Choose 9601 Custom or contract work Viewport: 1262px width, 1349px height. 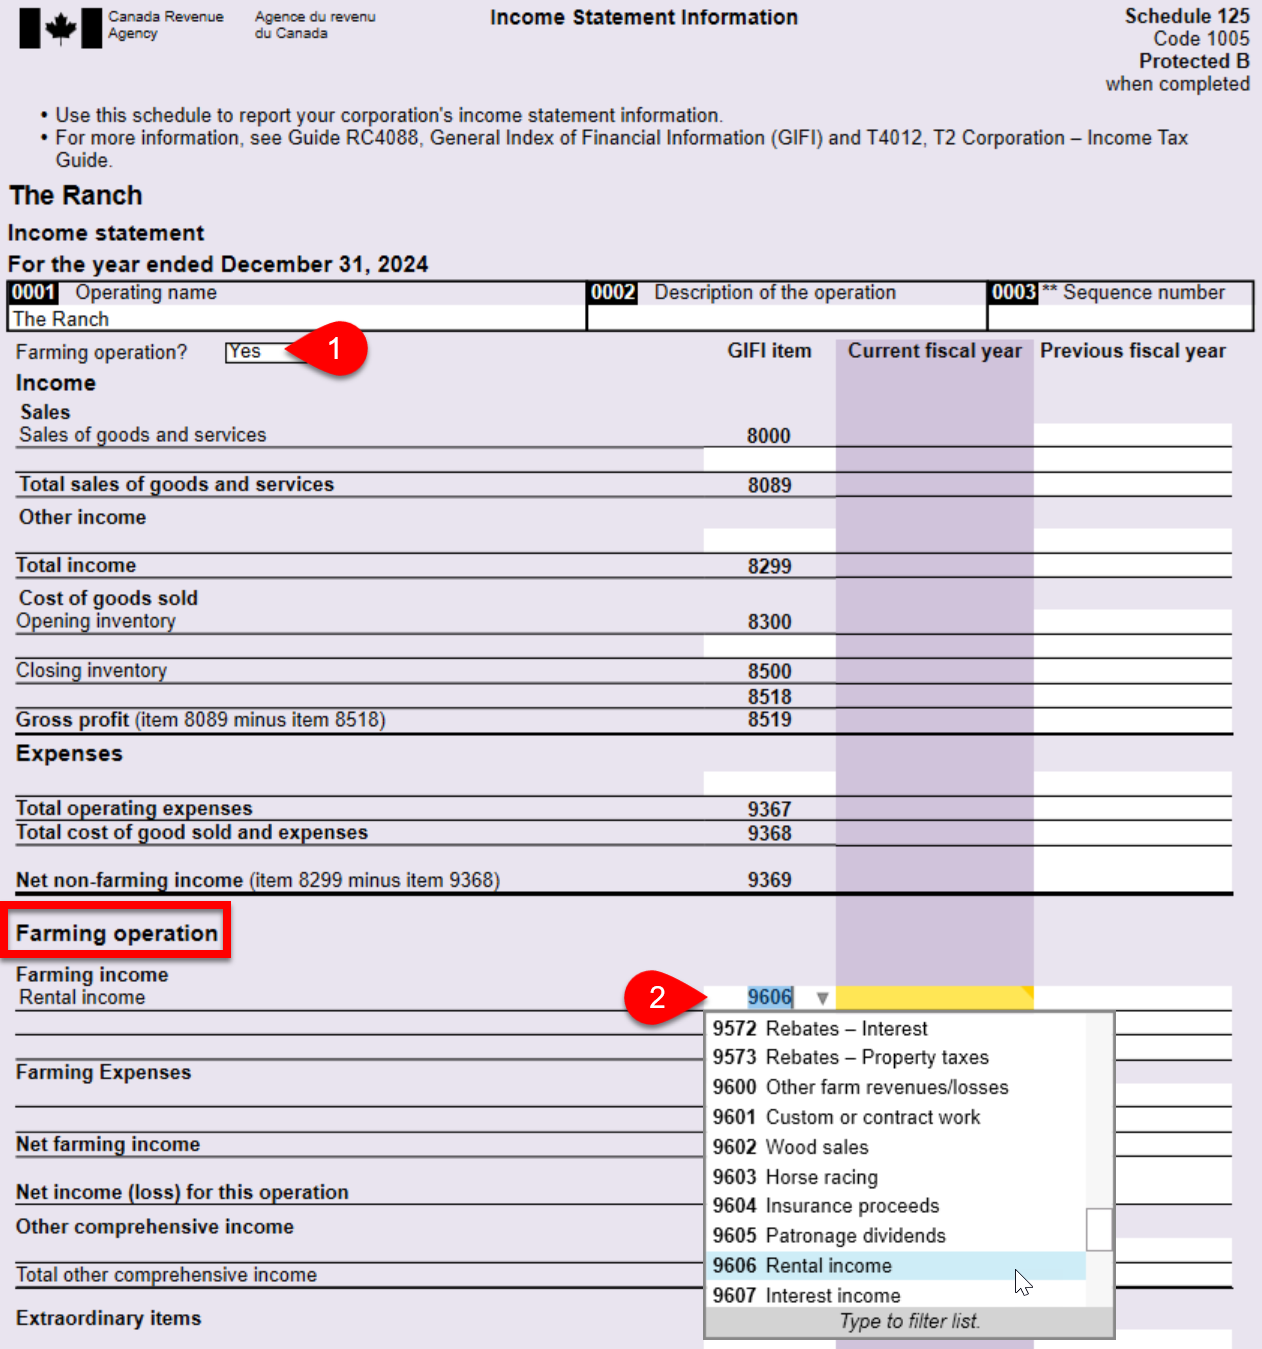[895, 1117]
